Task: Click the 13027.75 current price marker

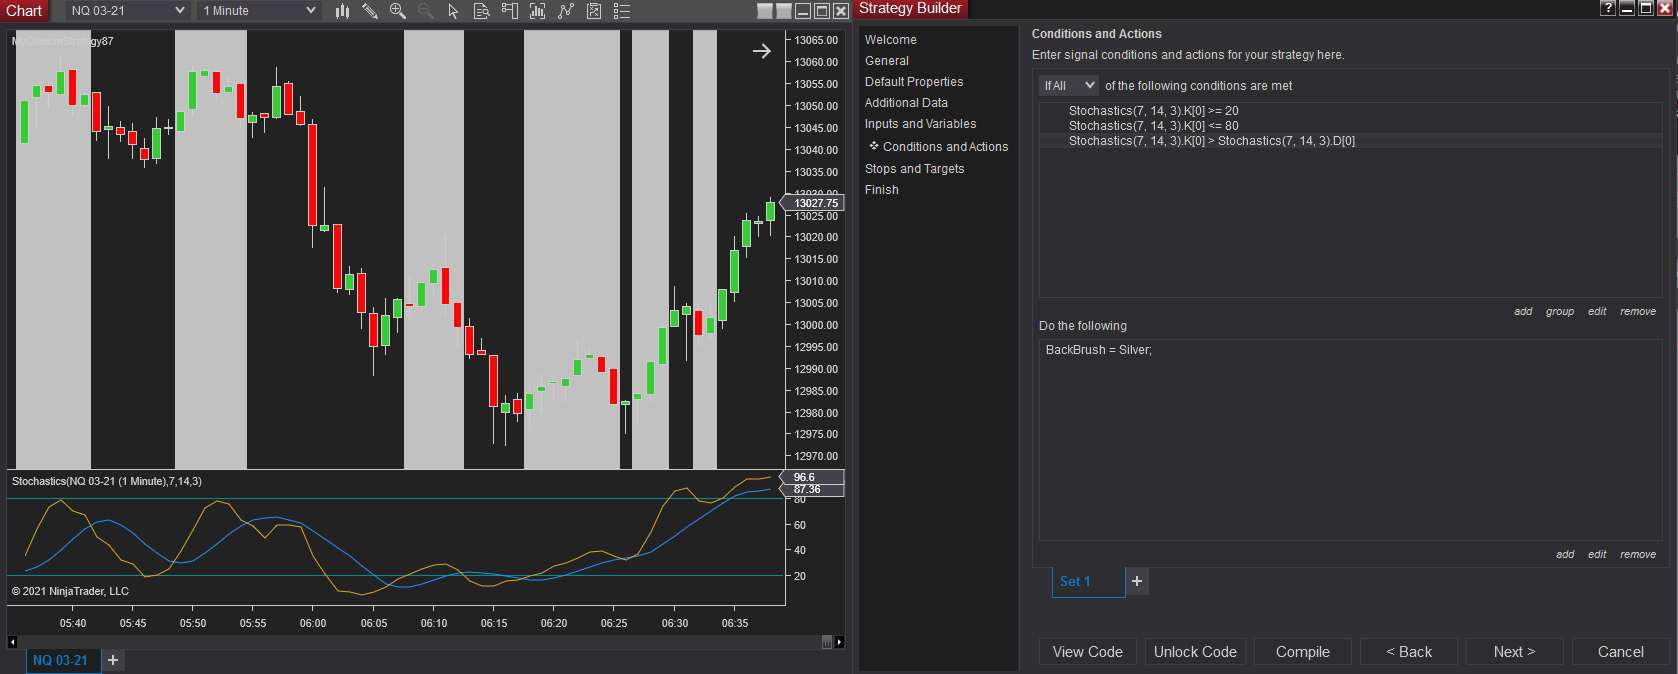Action: point(812,203)
